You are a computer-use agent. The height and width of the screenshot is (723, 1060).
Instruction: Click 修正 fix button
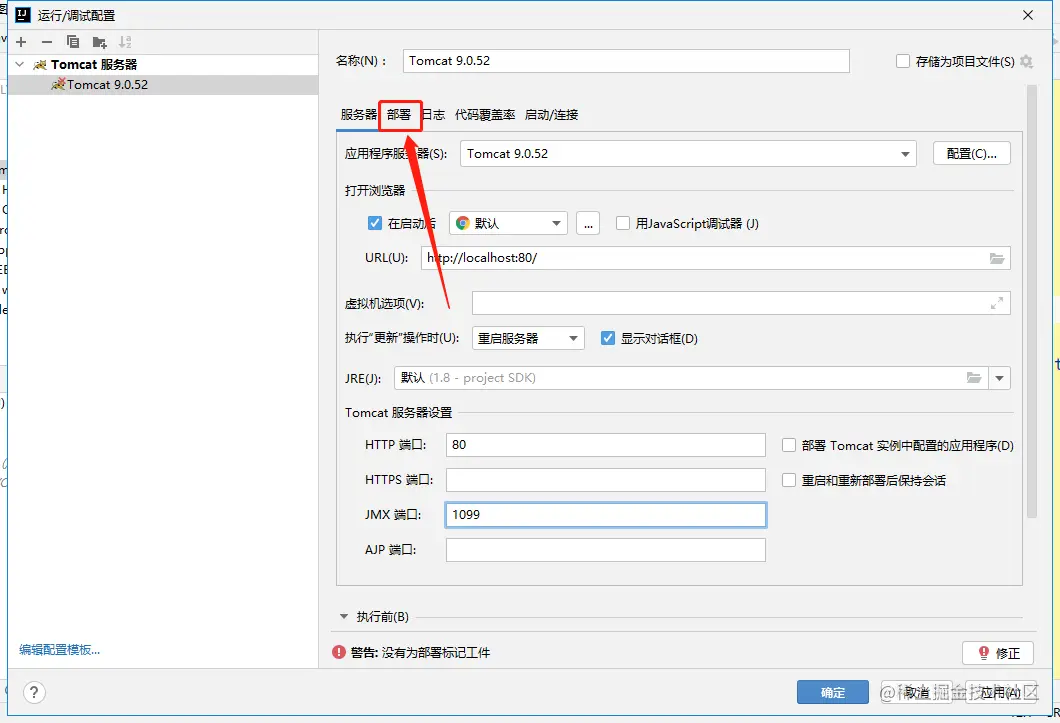click(x=998, y=653)
